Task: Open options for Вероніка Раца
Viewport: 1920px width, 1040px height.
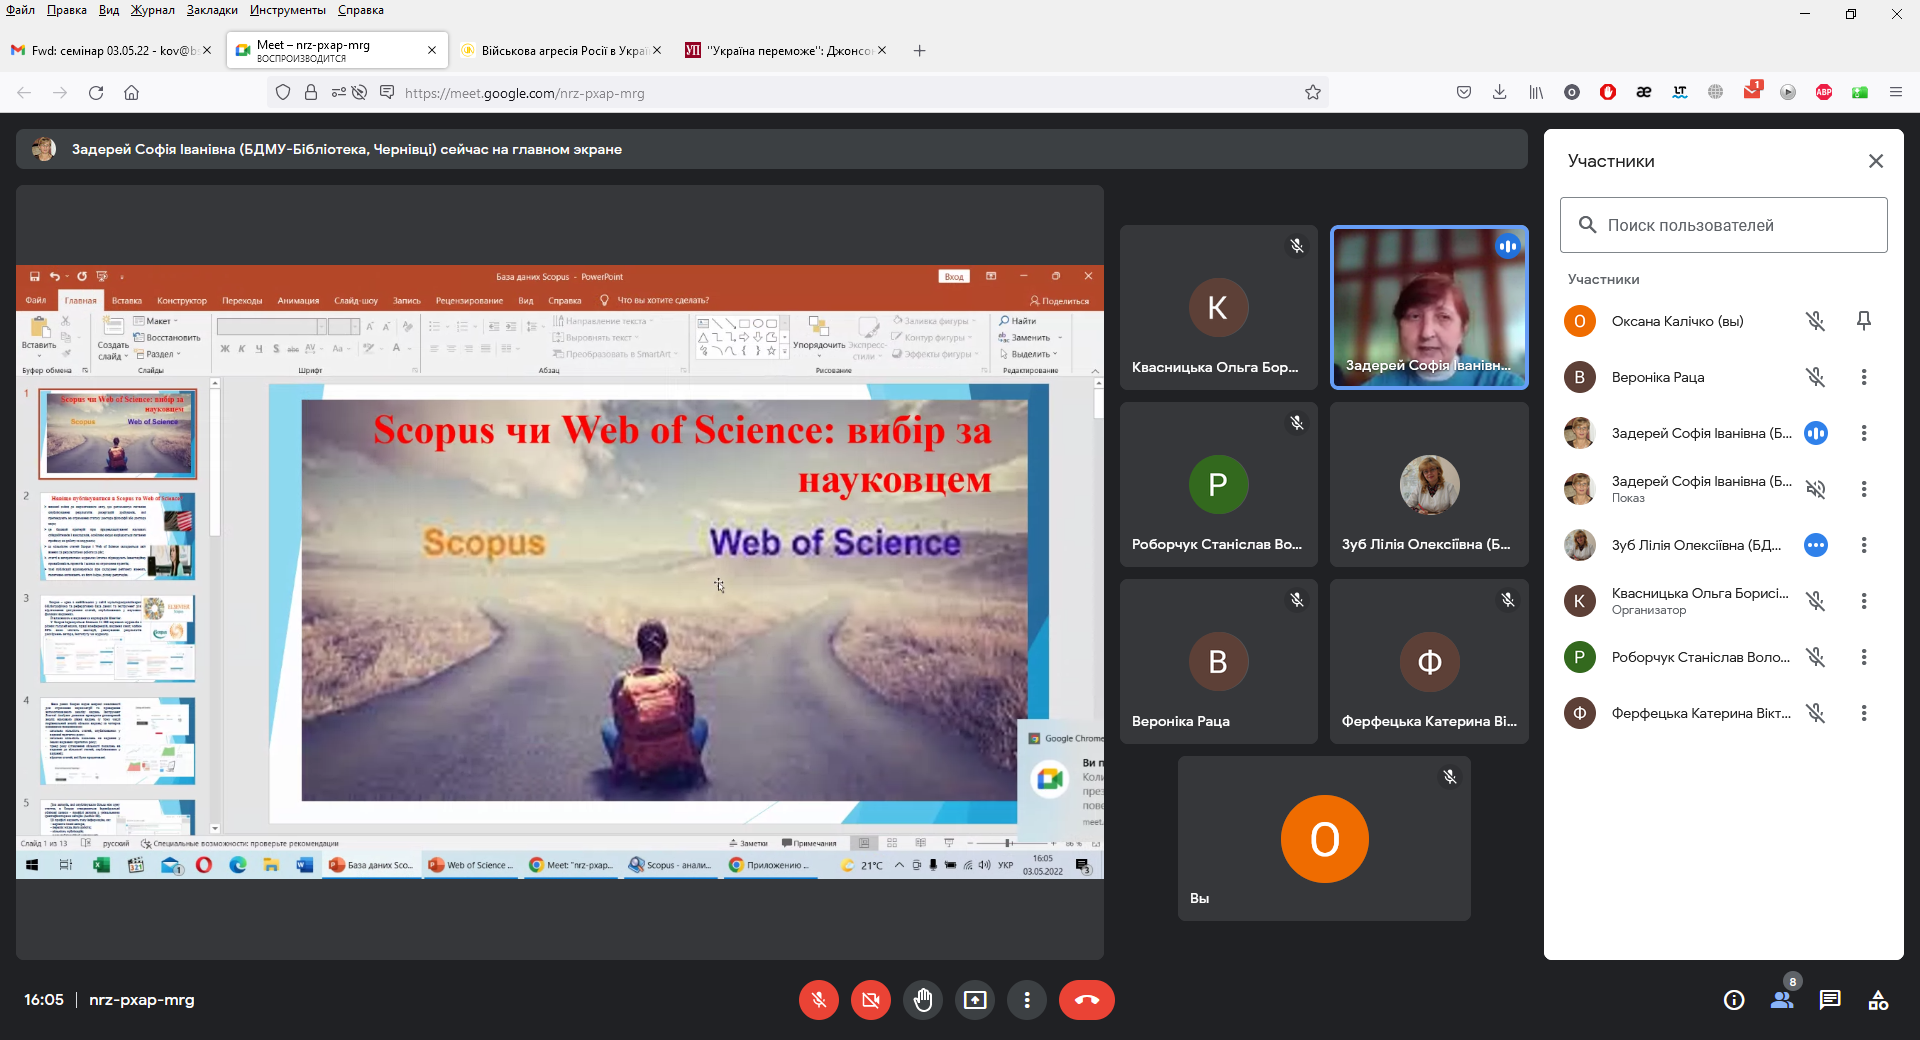Action: coord(1864,377)
